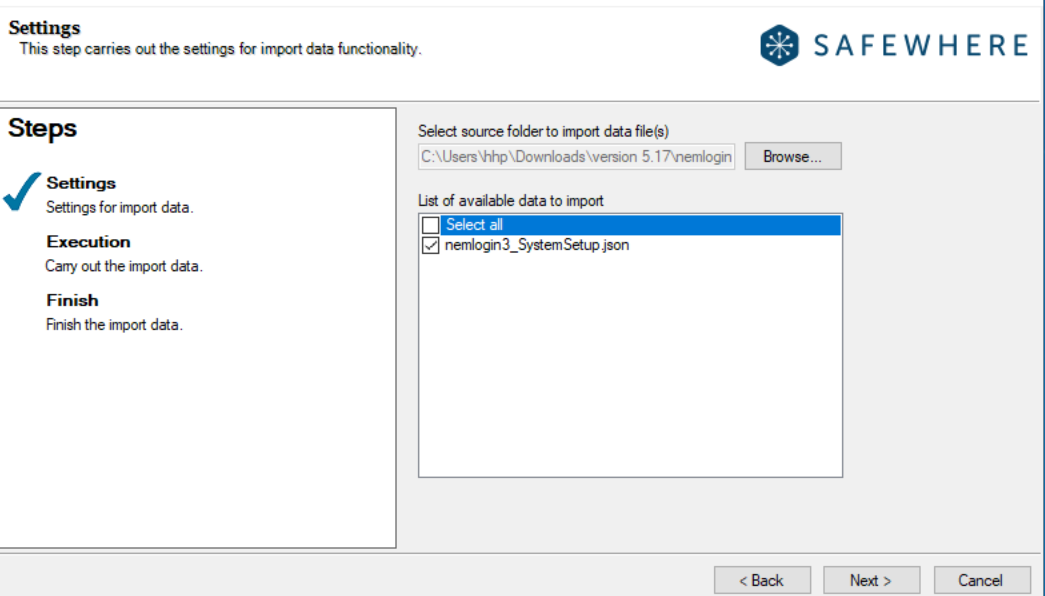This screenshot has width=1045, height=596.
Task: Uncheck the nemlogin3_SystemSetup.json checkbox
Action: pyautogui.click(x=431, y=245)
